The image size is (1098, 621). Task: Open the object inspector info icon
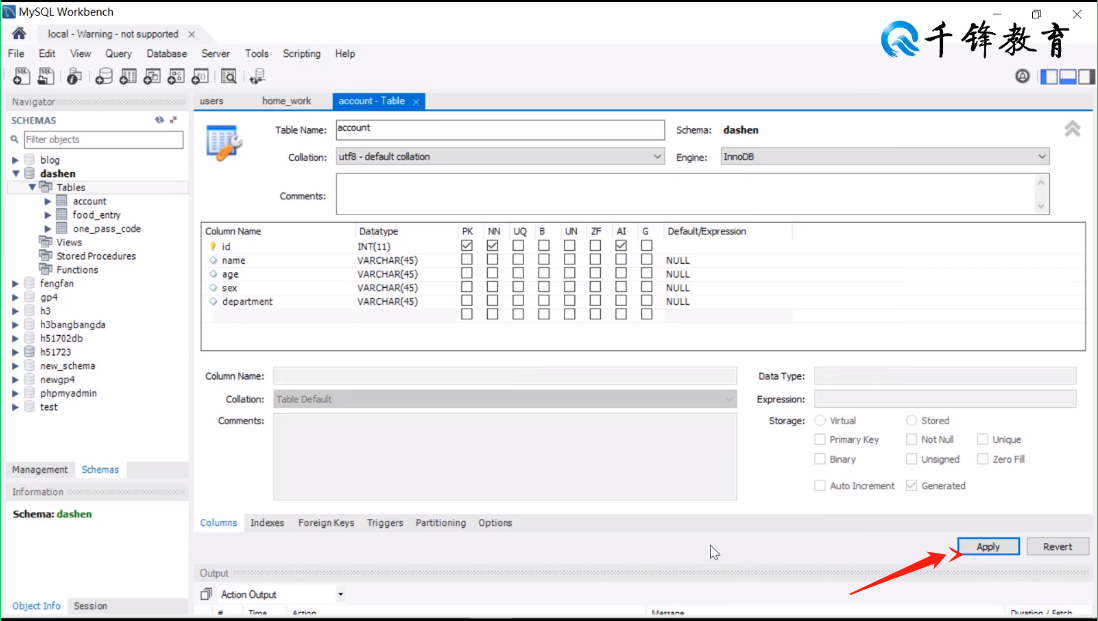[x=74, y=76]
